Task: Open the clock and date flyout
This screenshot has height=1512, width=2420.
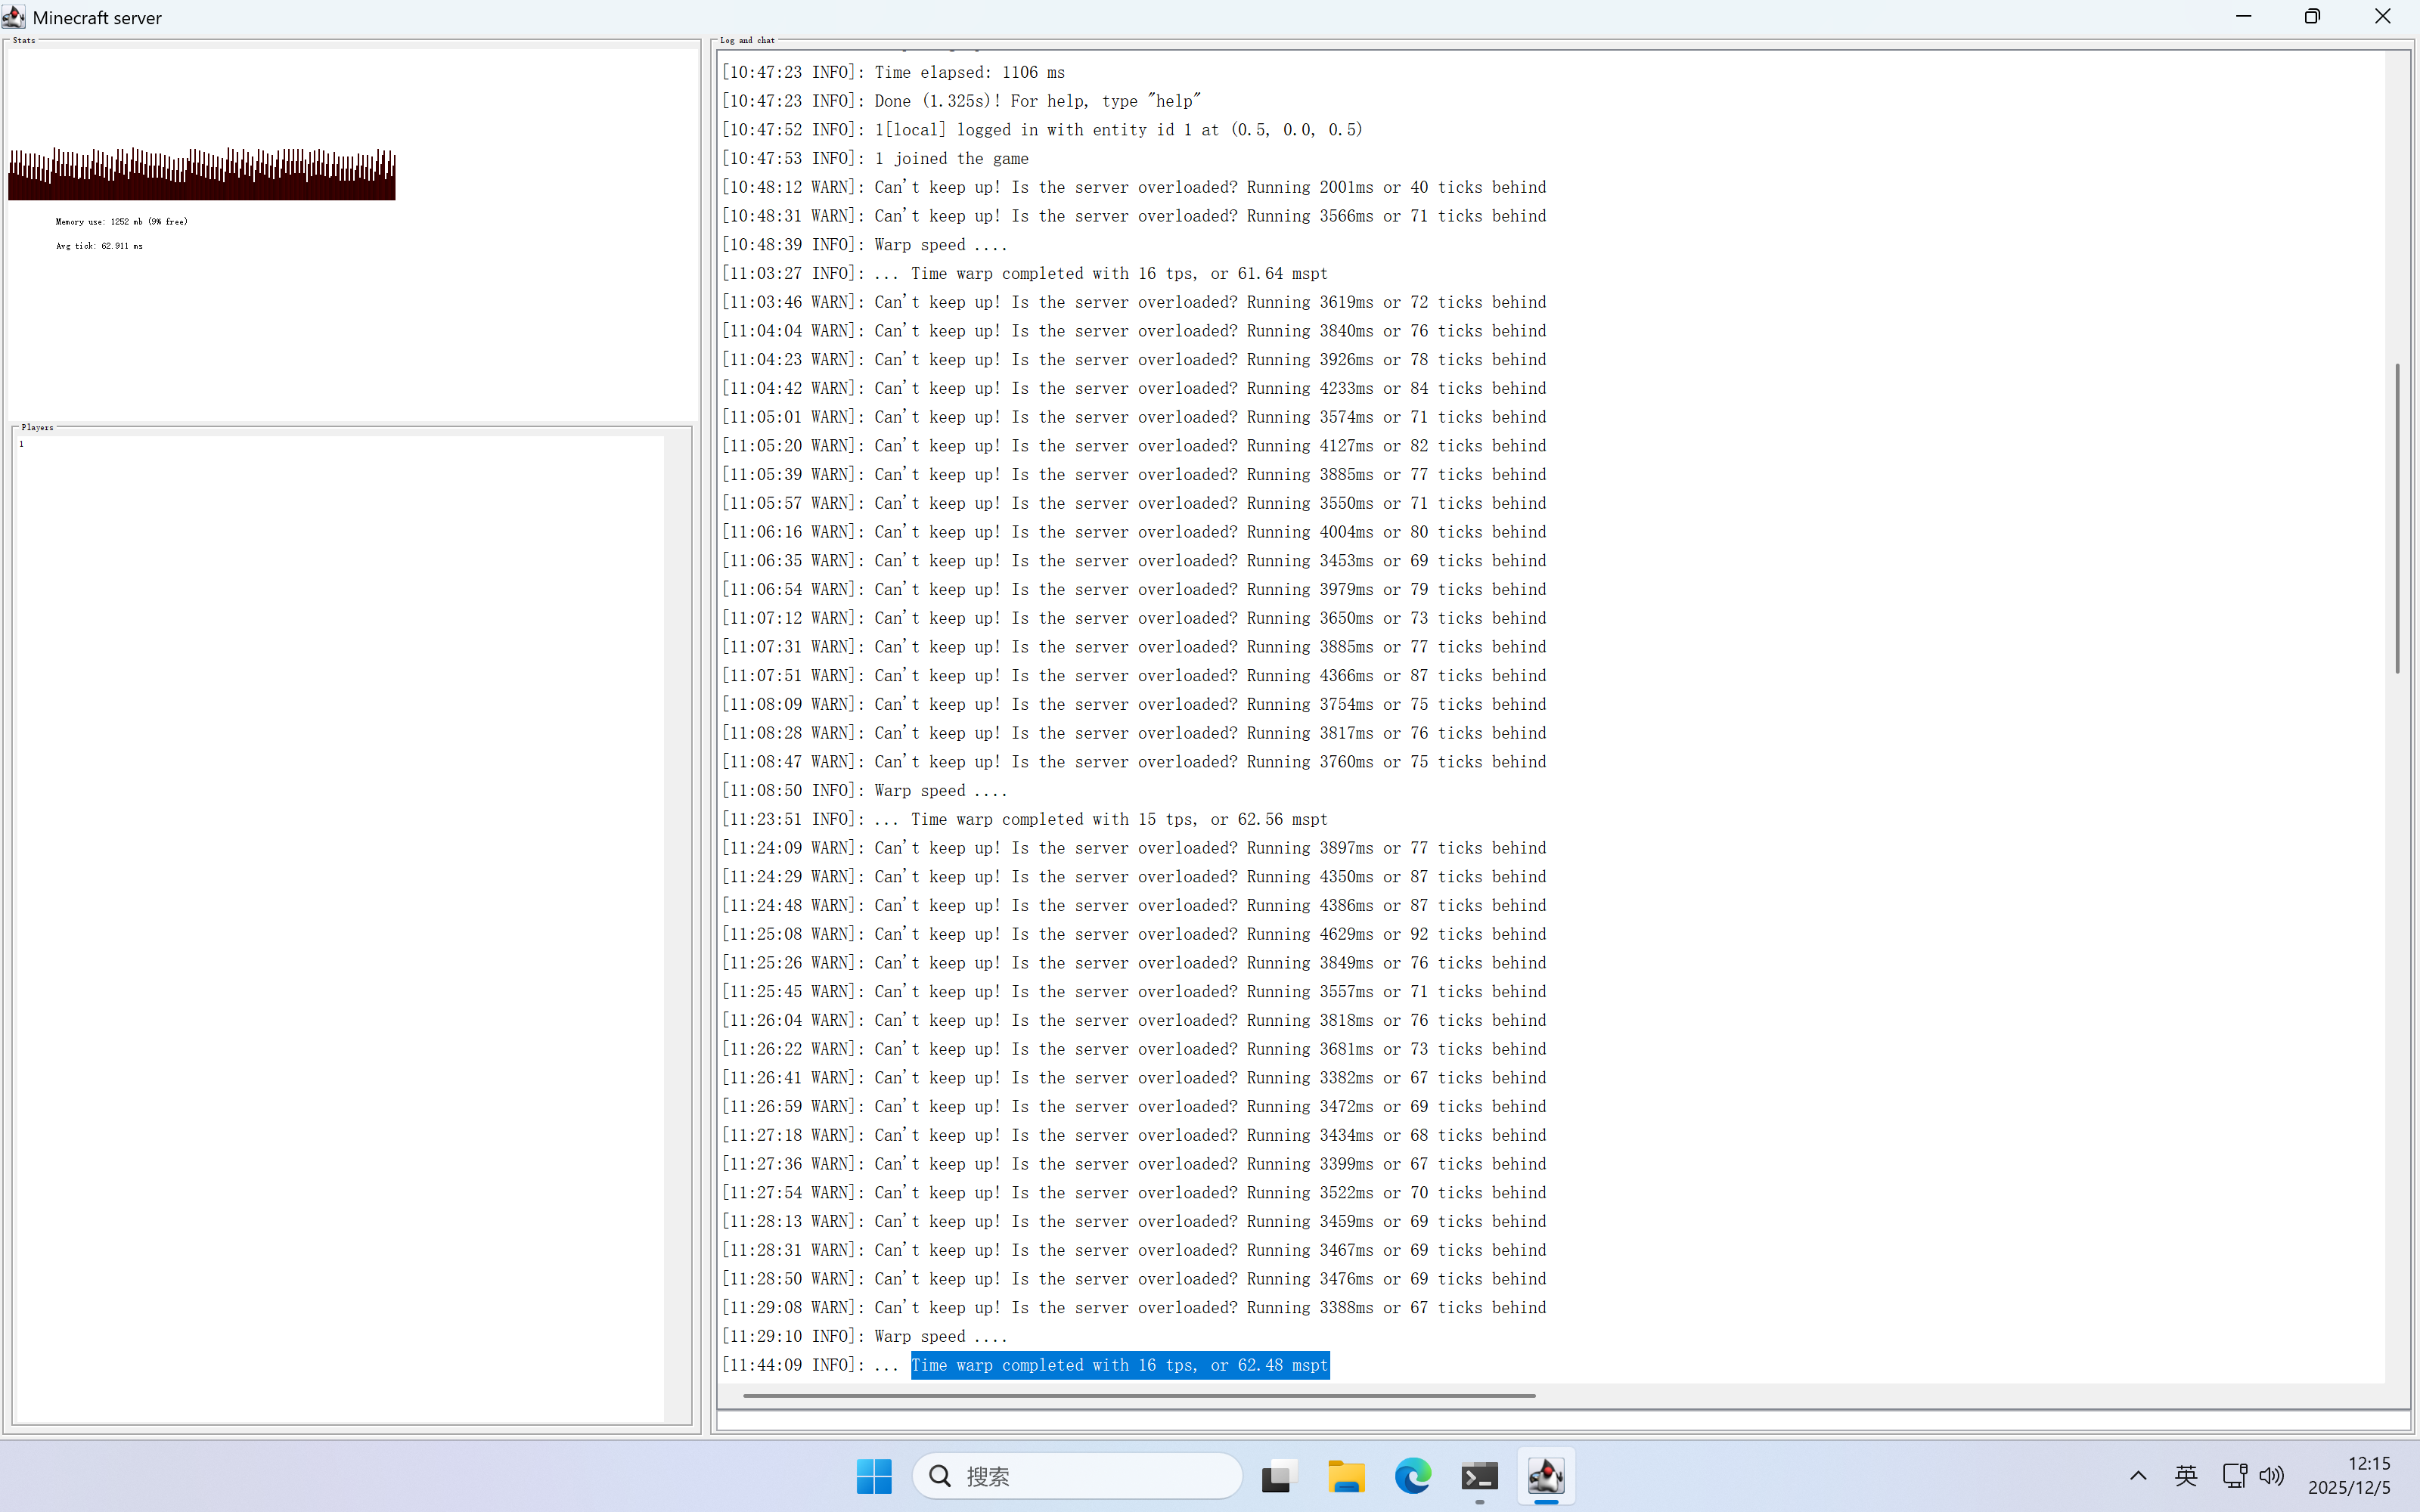Action: (x=2348, y=1476)
